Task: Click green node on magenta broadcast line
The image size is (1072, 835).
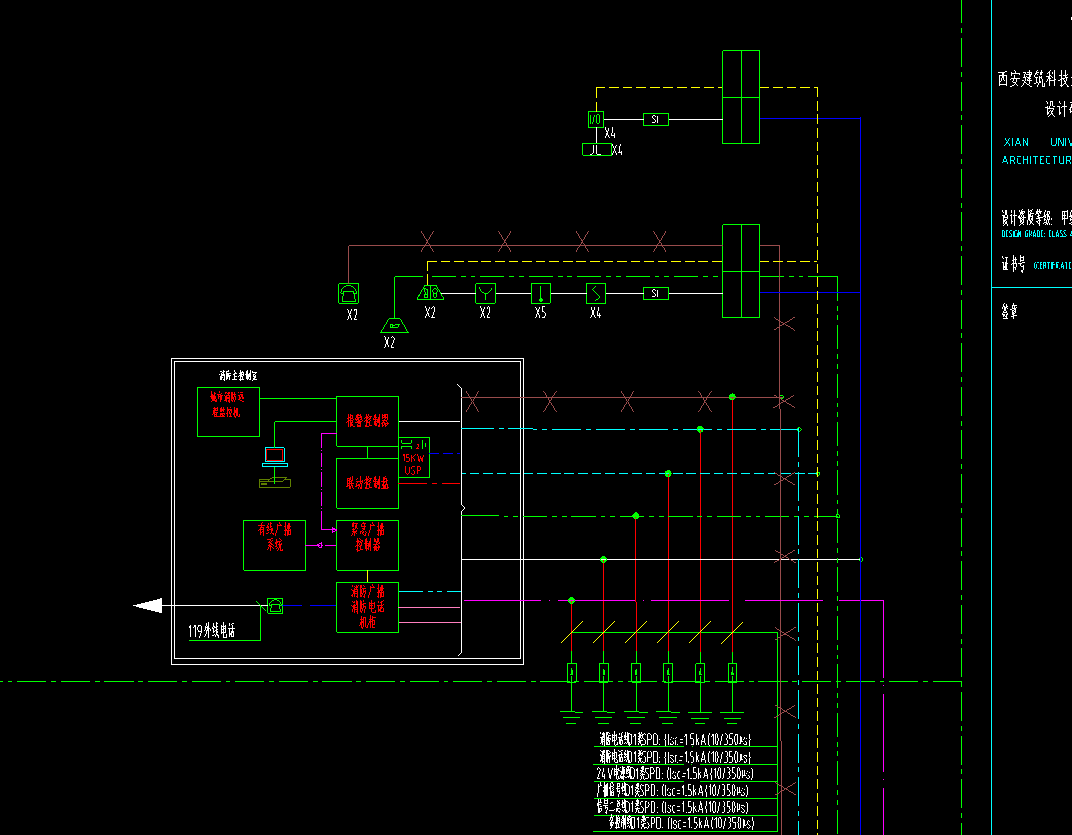Action: (572, 600)
